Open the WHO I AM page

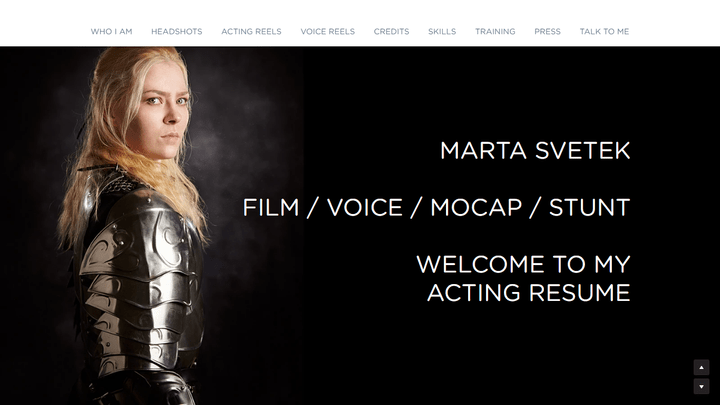pos(111,32)
